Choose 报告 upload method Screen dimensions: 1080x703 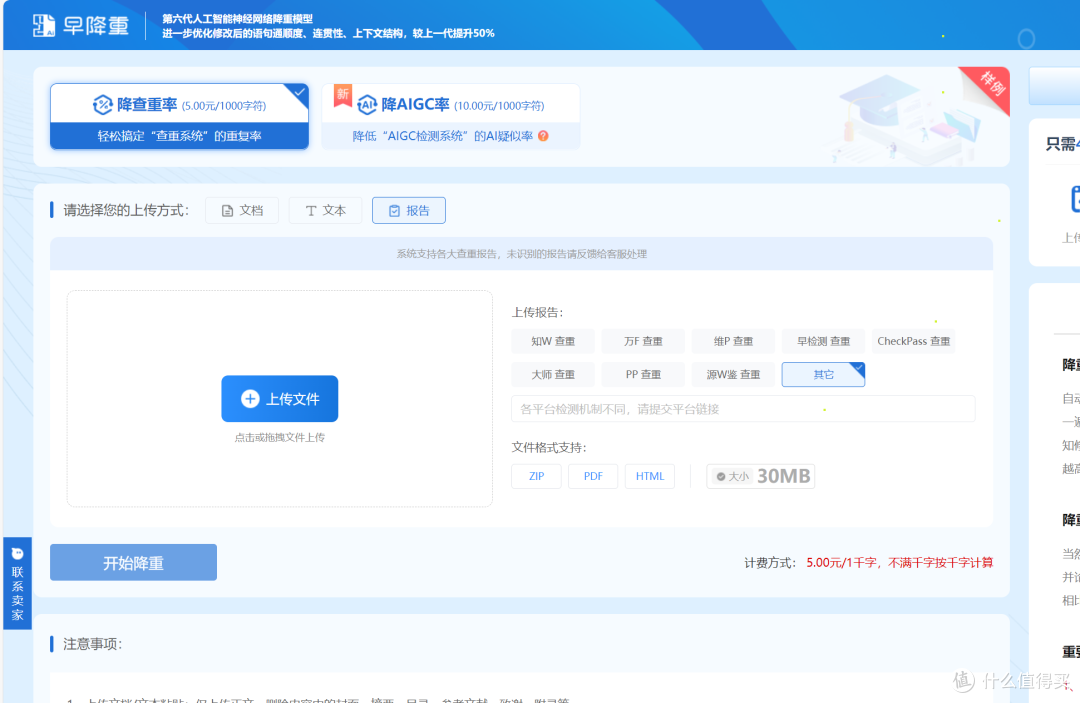(x=408, y=211)
